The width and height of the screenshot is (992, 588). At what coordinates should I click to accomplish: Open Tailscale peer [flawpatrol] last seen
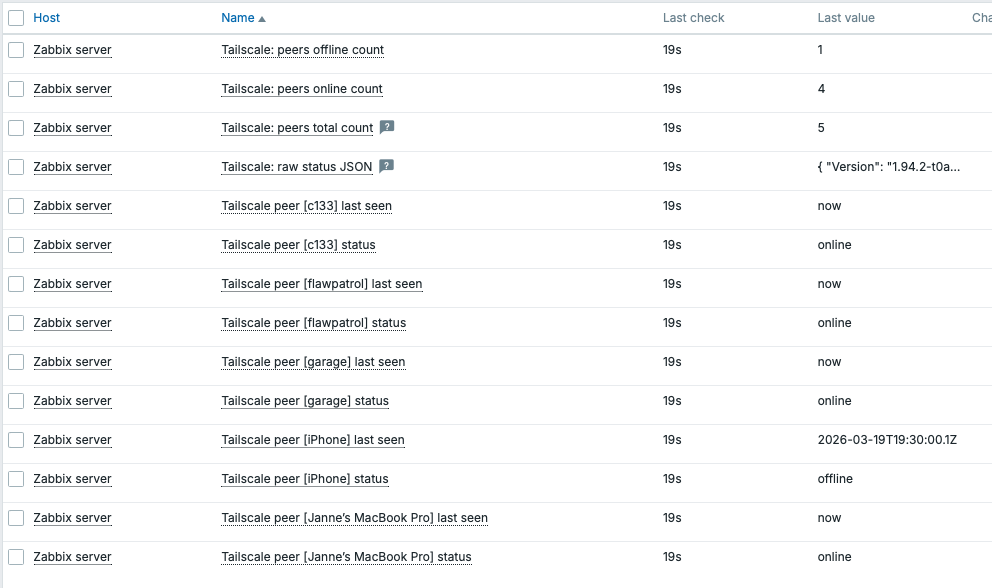pos(321,284)
